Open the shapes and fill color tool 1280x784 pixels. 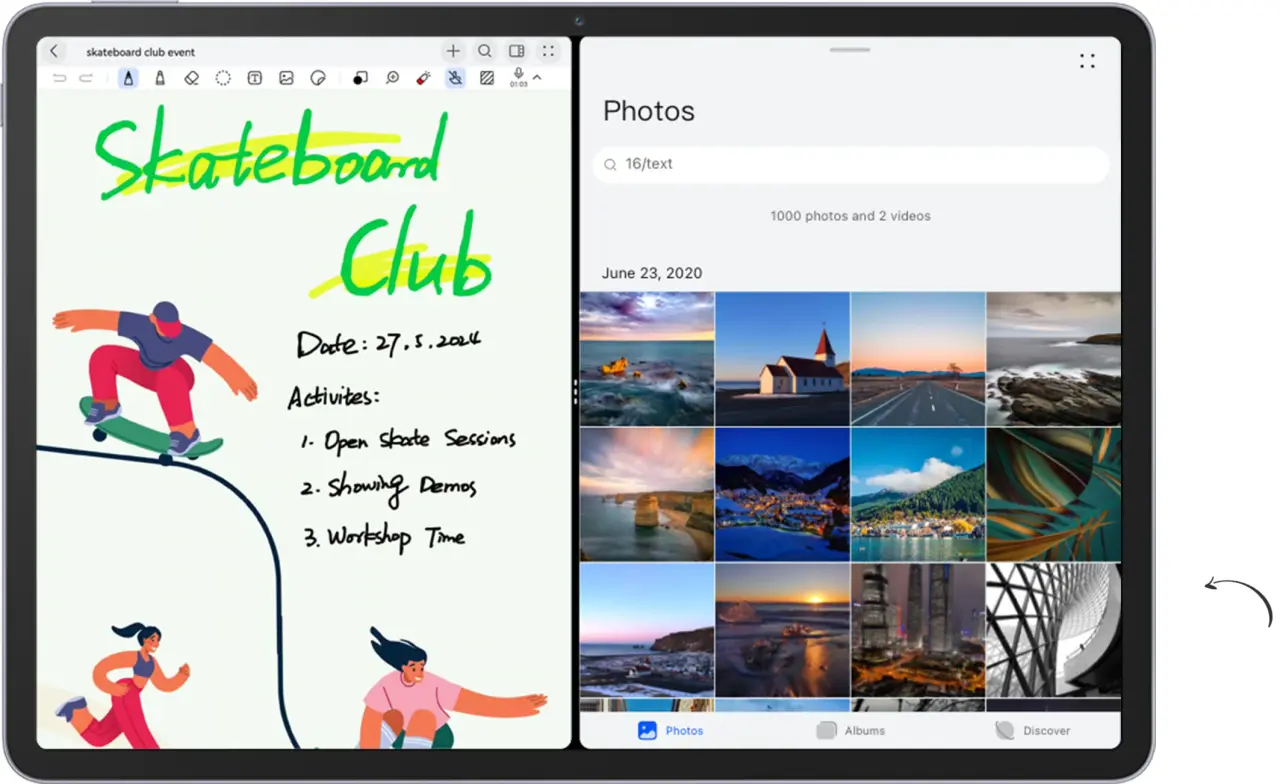click(x=360, y=78)
